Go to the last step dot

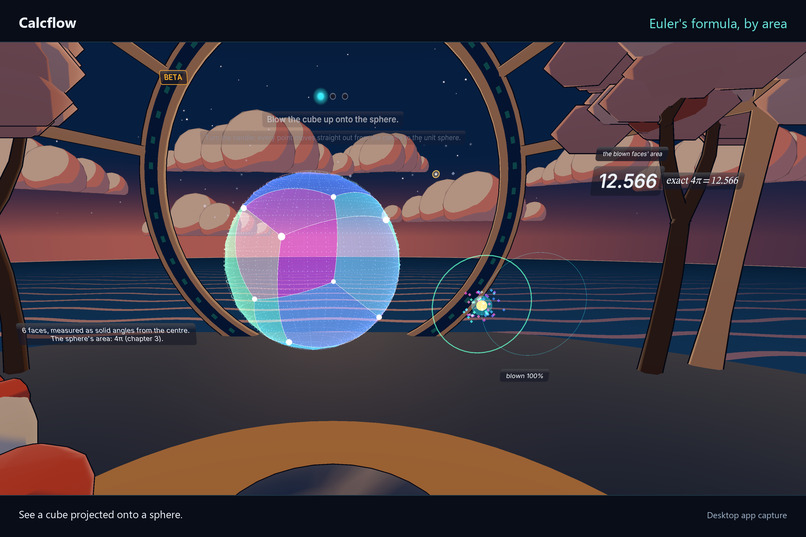345,96
